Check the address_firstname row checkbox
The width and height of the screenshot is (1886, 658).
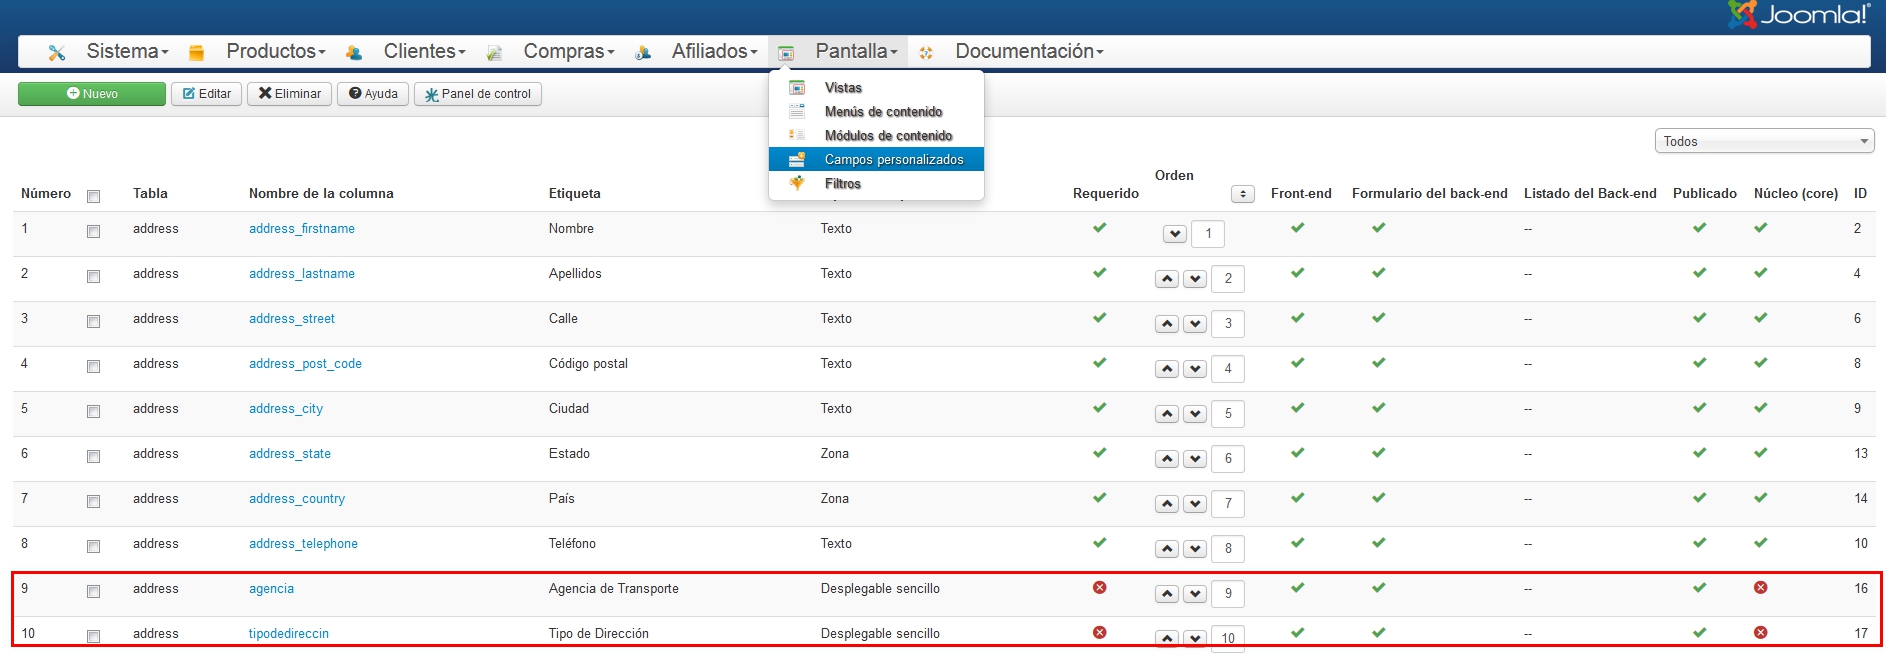[x=94, y=232]
